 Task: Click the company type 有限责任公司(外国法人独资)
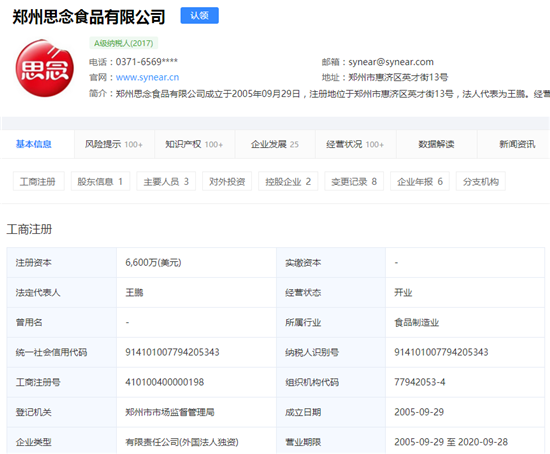coord(182,442)
